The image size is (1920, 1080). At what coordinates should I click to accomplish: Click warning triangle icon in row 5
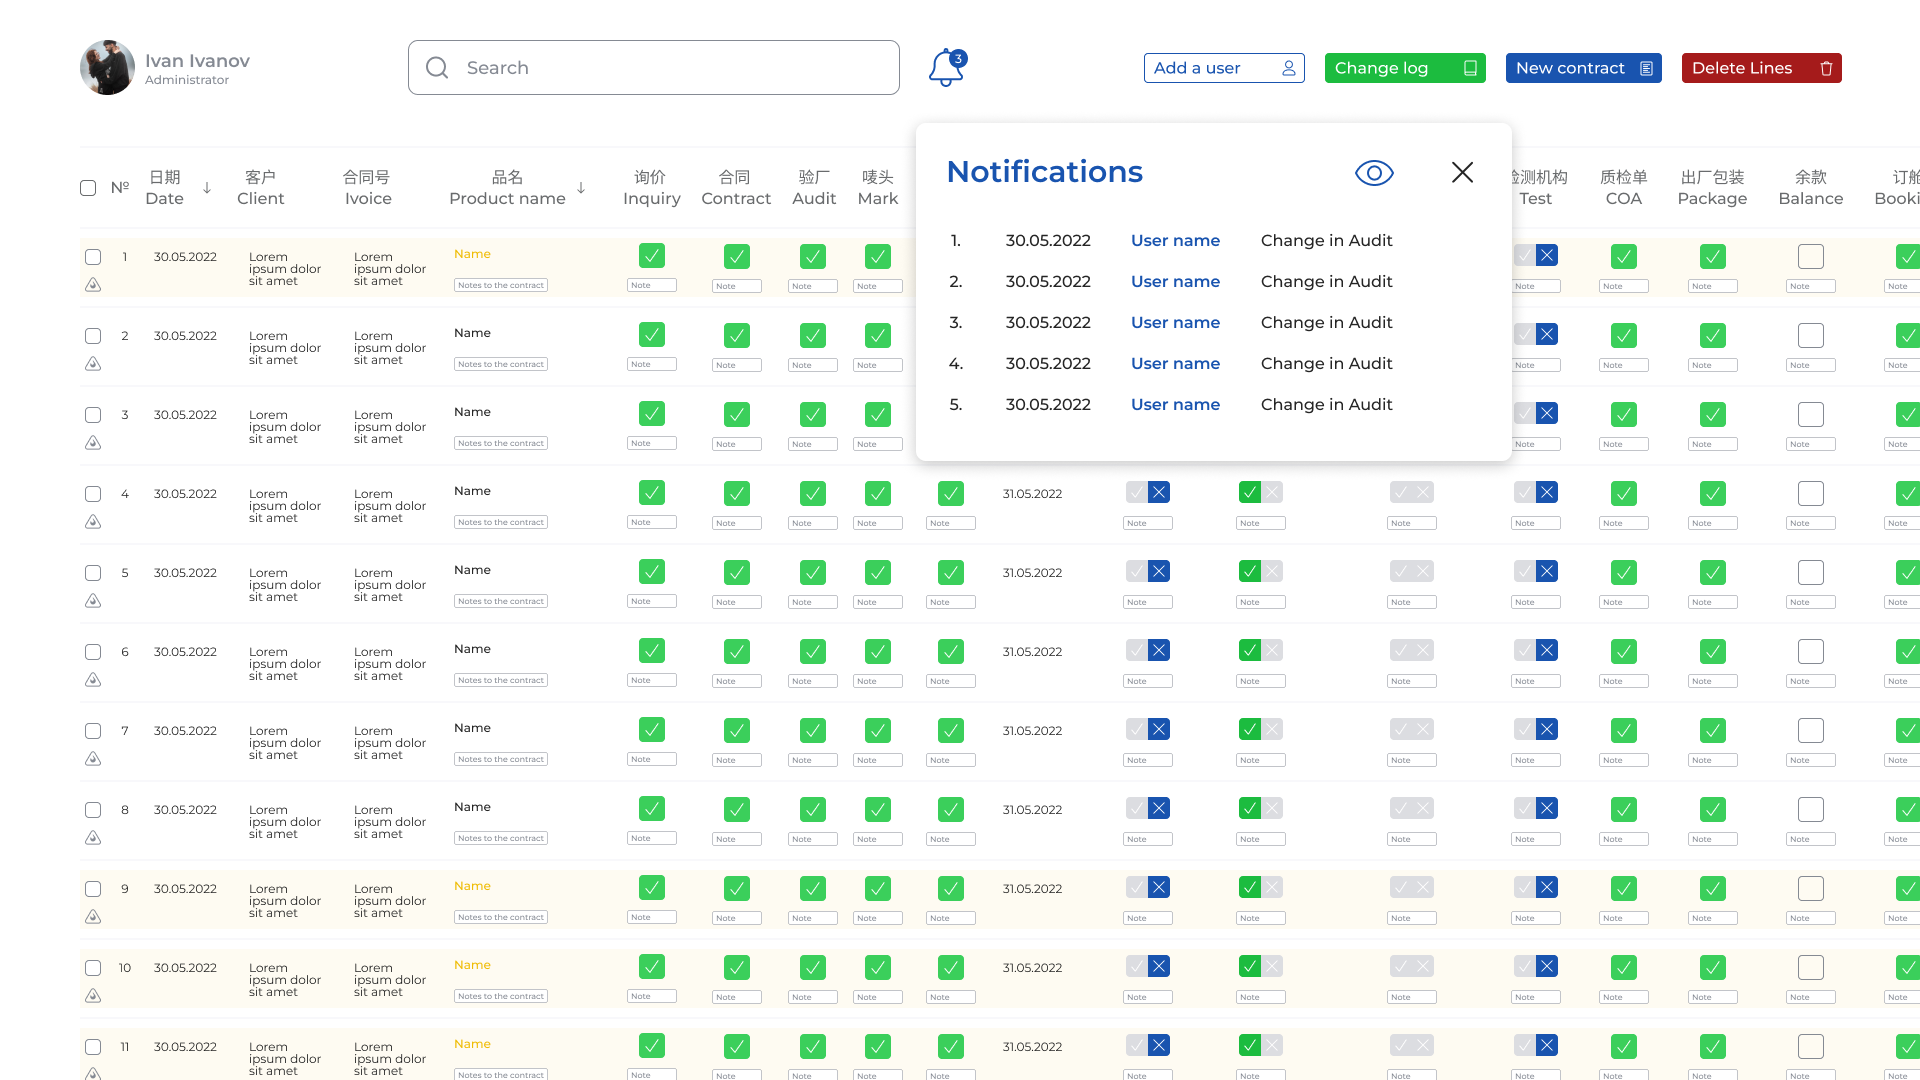point(93,601)
